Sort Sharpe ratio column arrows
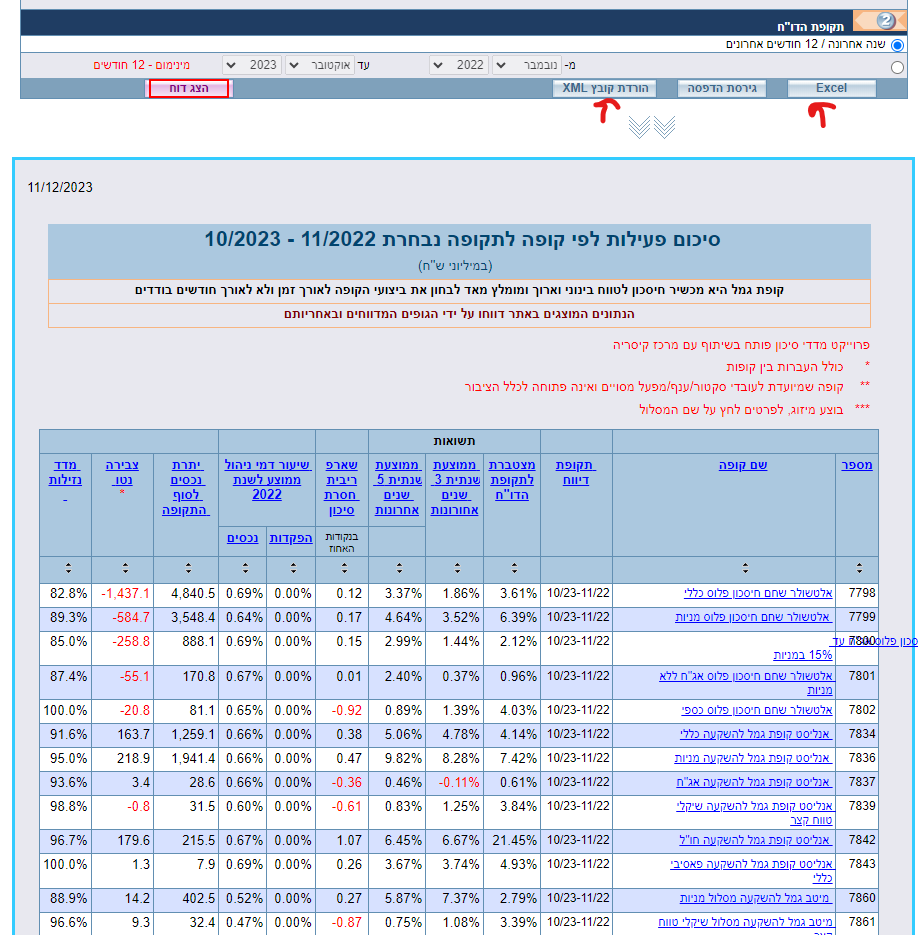 coord(344,568)
